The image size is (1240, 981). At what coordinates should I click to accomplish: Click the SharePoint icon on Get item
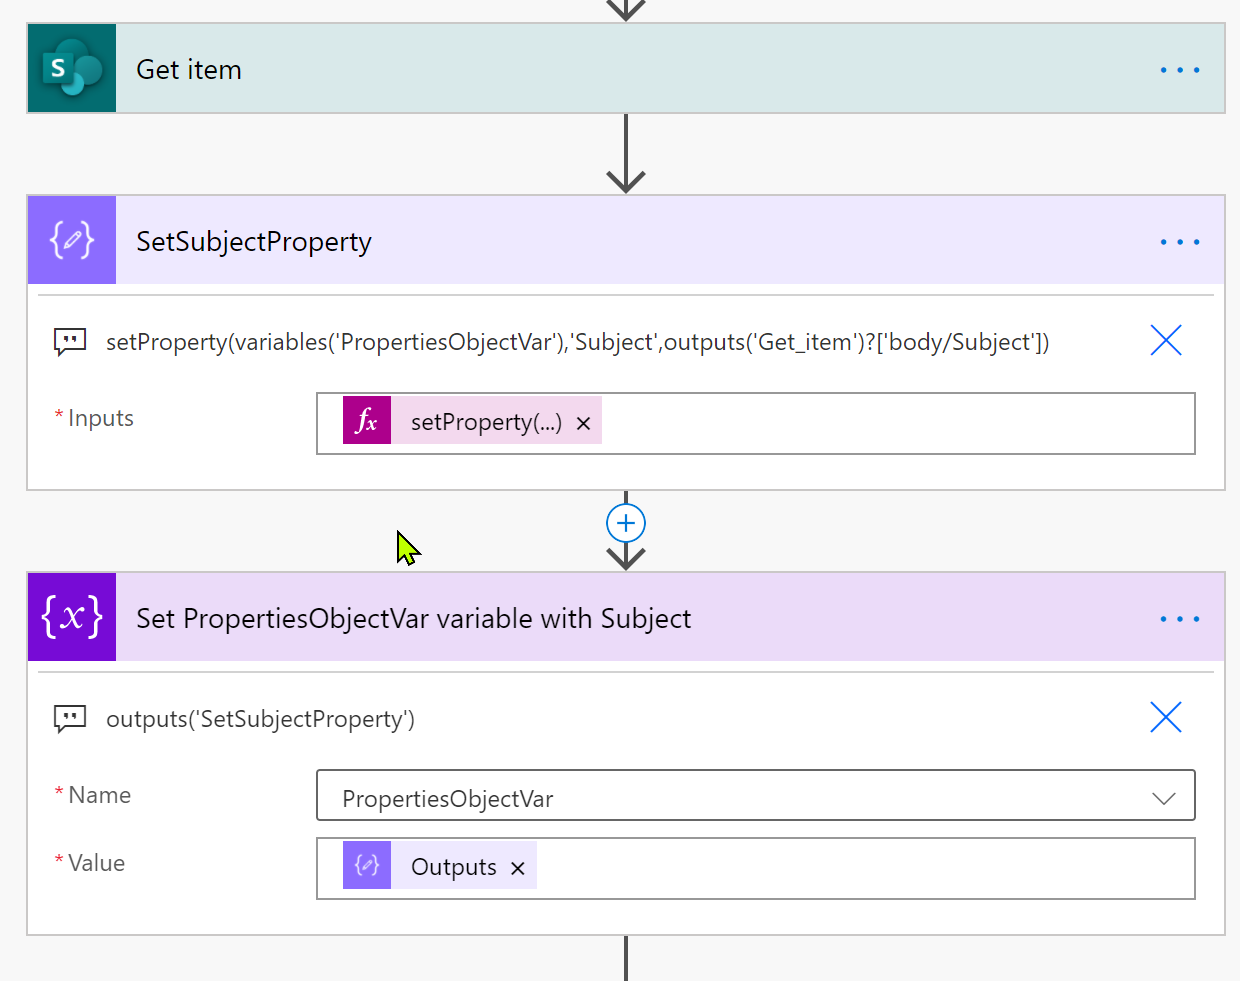(x=72, y=69)
